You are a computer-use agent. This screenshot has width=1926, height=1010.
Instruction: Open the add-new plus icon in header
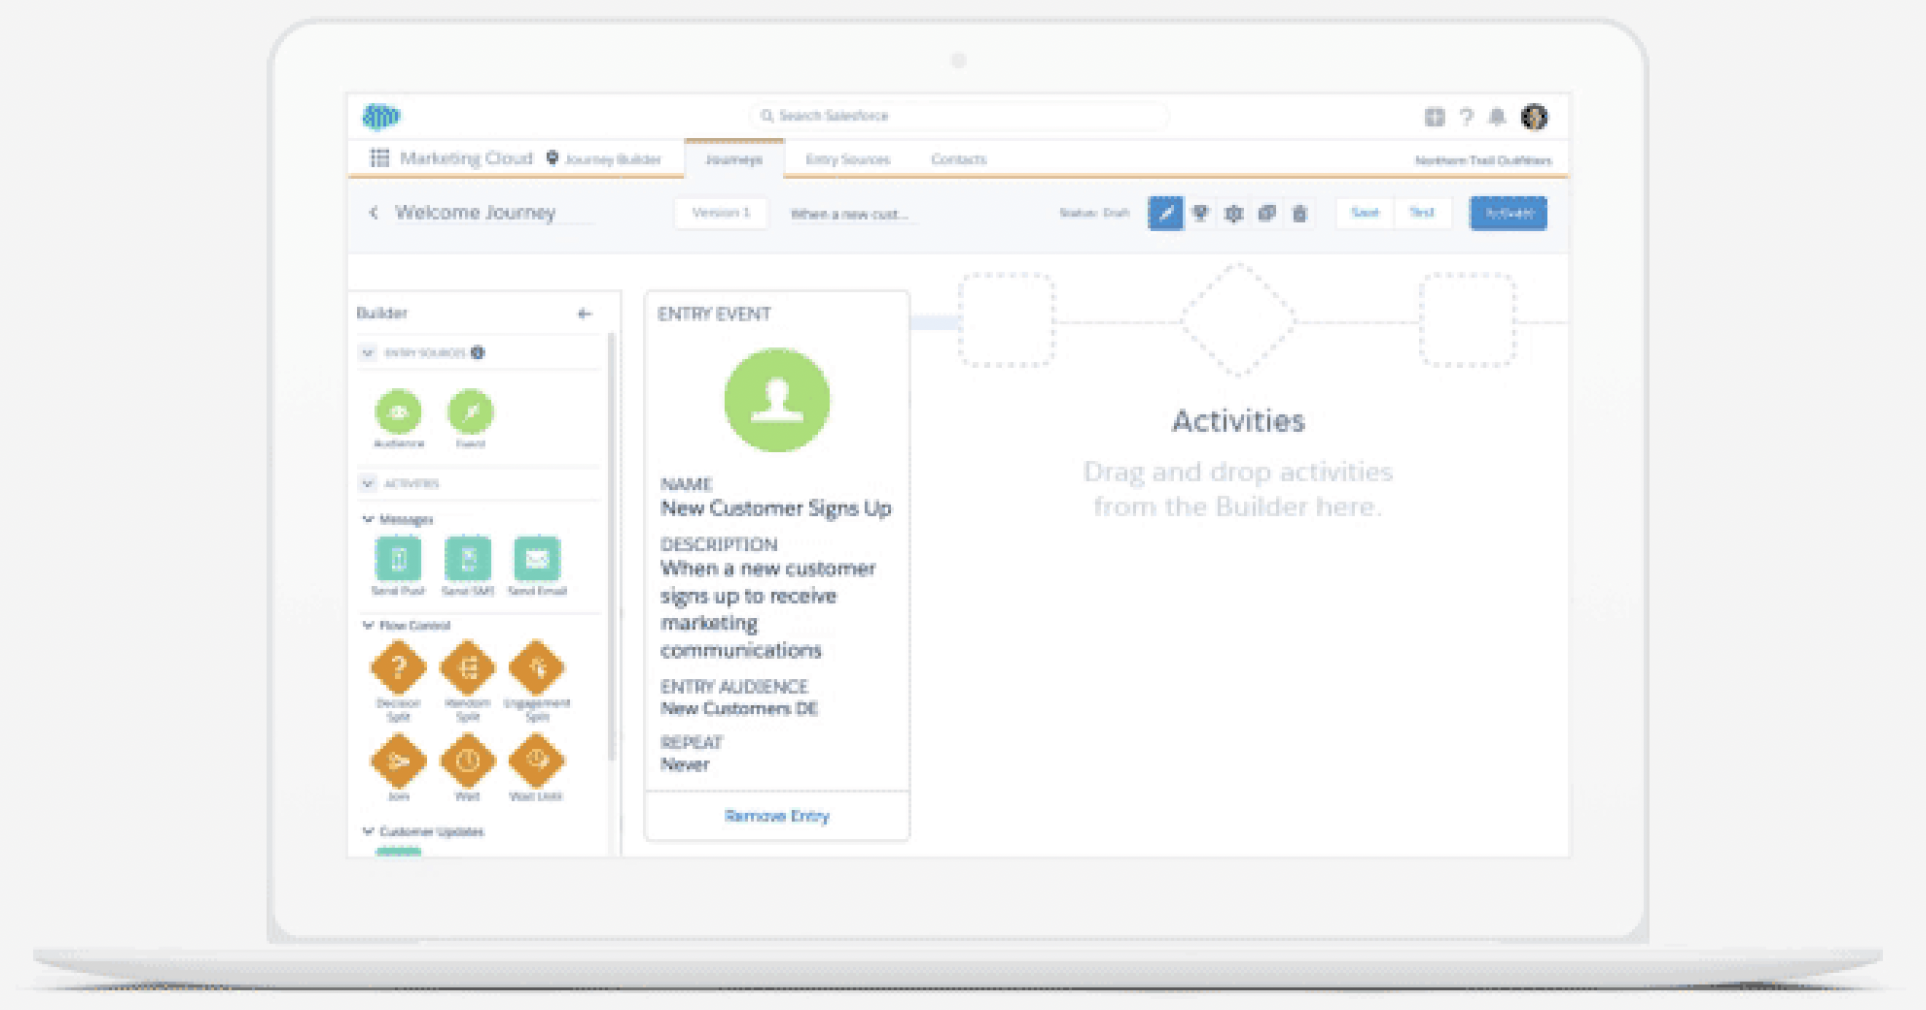1434,117
